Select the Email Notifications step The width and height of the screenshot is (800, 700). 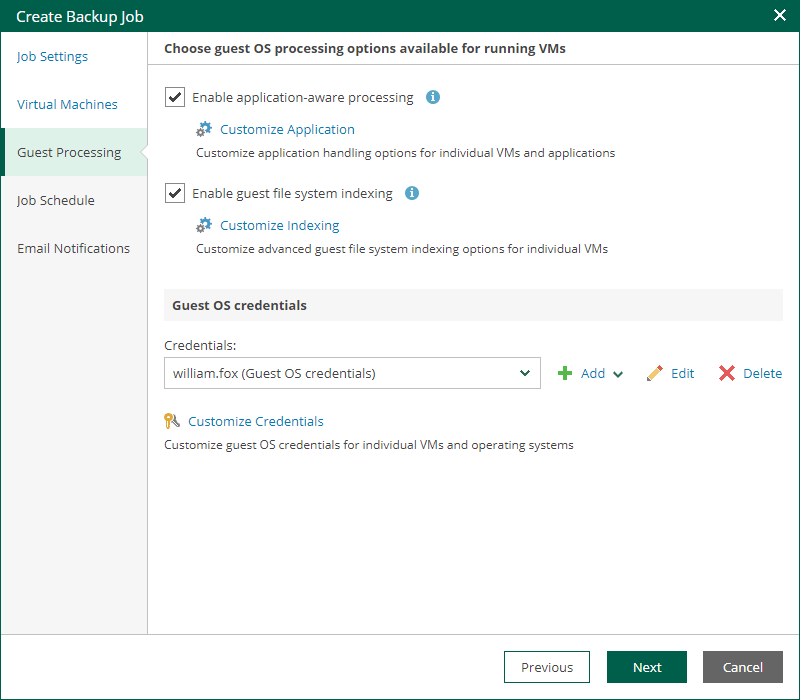[x=73, y=248]
